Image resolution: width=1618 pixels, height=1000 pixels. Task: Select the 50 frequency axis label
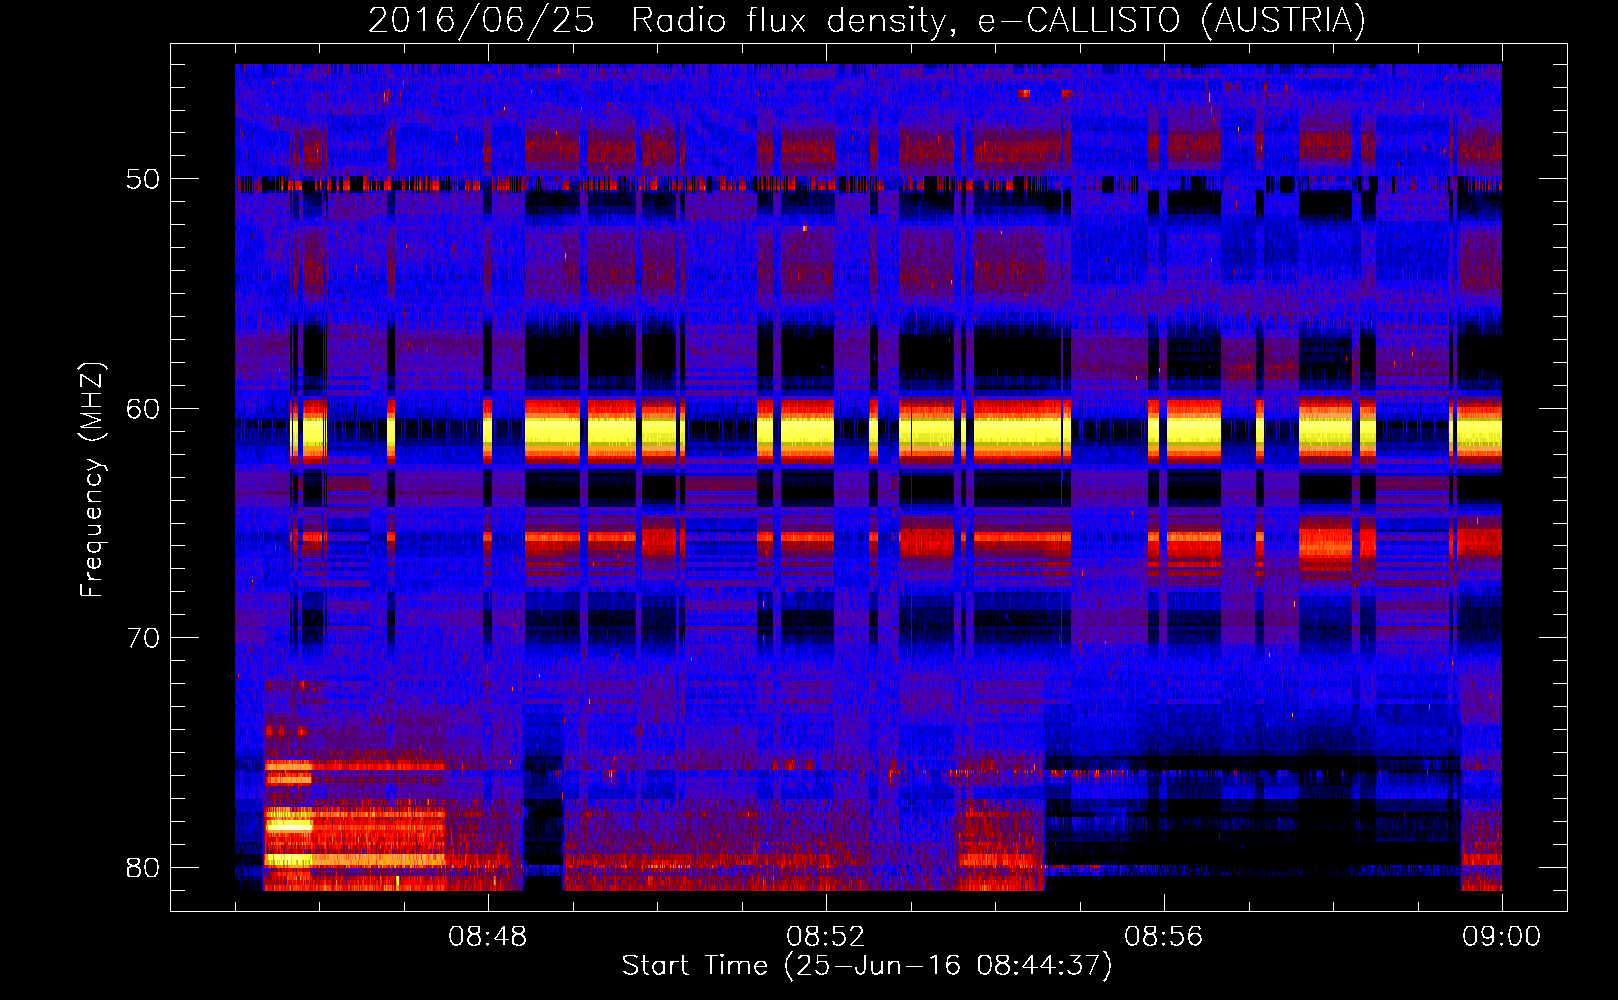tap(143, 180)
